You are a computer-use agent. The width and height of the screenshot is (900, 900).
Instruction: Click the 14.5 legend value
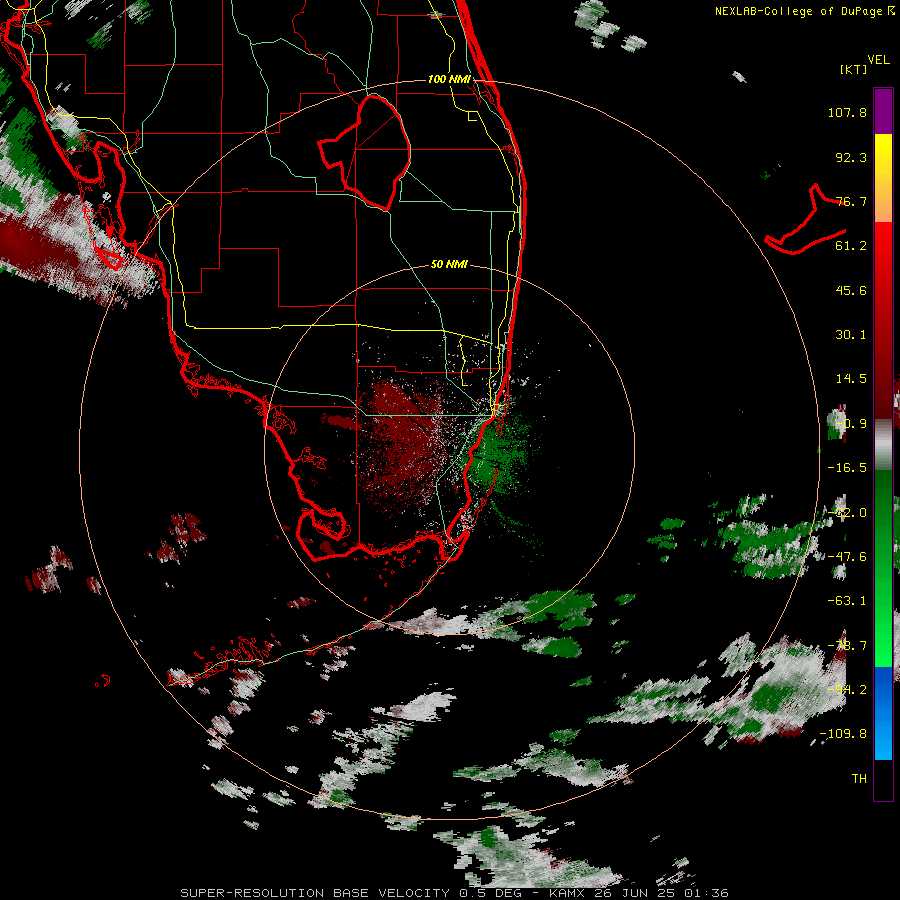point(851,379)
